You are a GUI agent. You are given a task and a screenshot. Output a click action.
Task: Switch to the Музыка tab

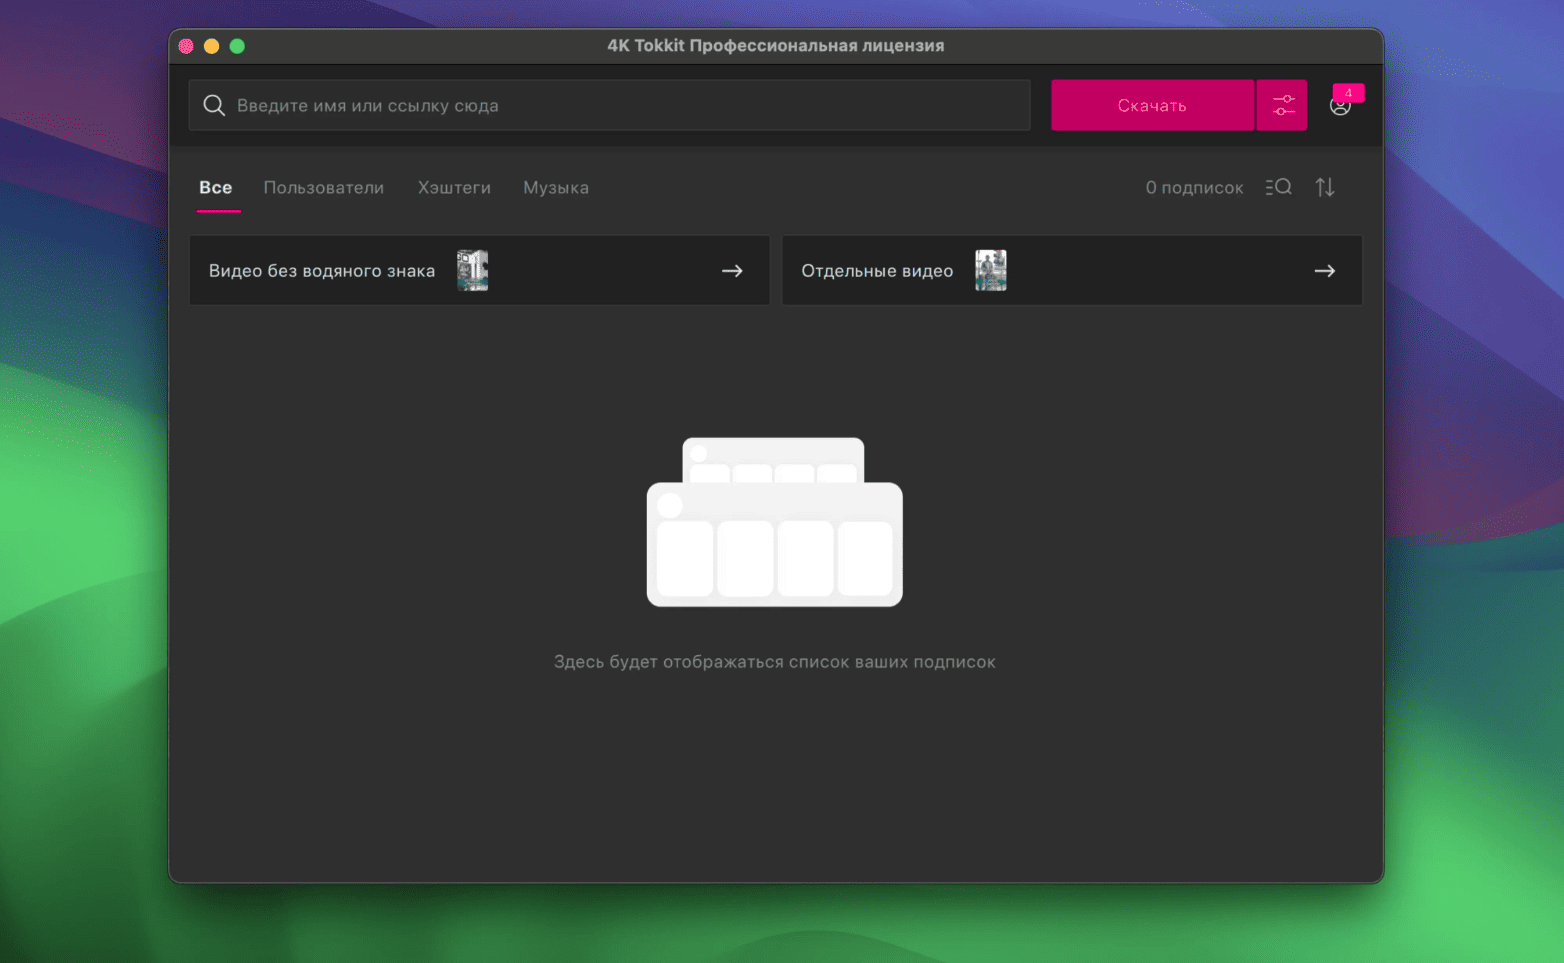[556, 188]
